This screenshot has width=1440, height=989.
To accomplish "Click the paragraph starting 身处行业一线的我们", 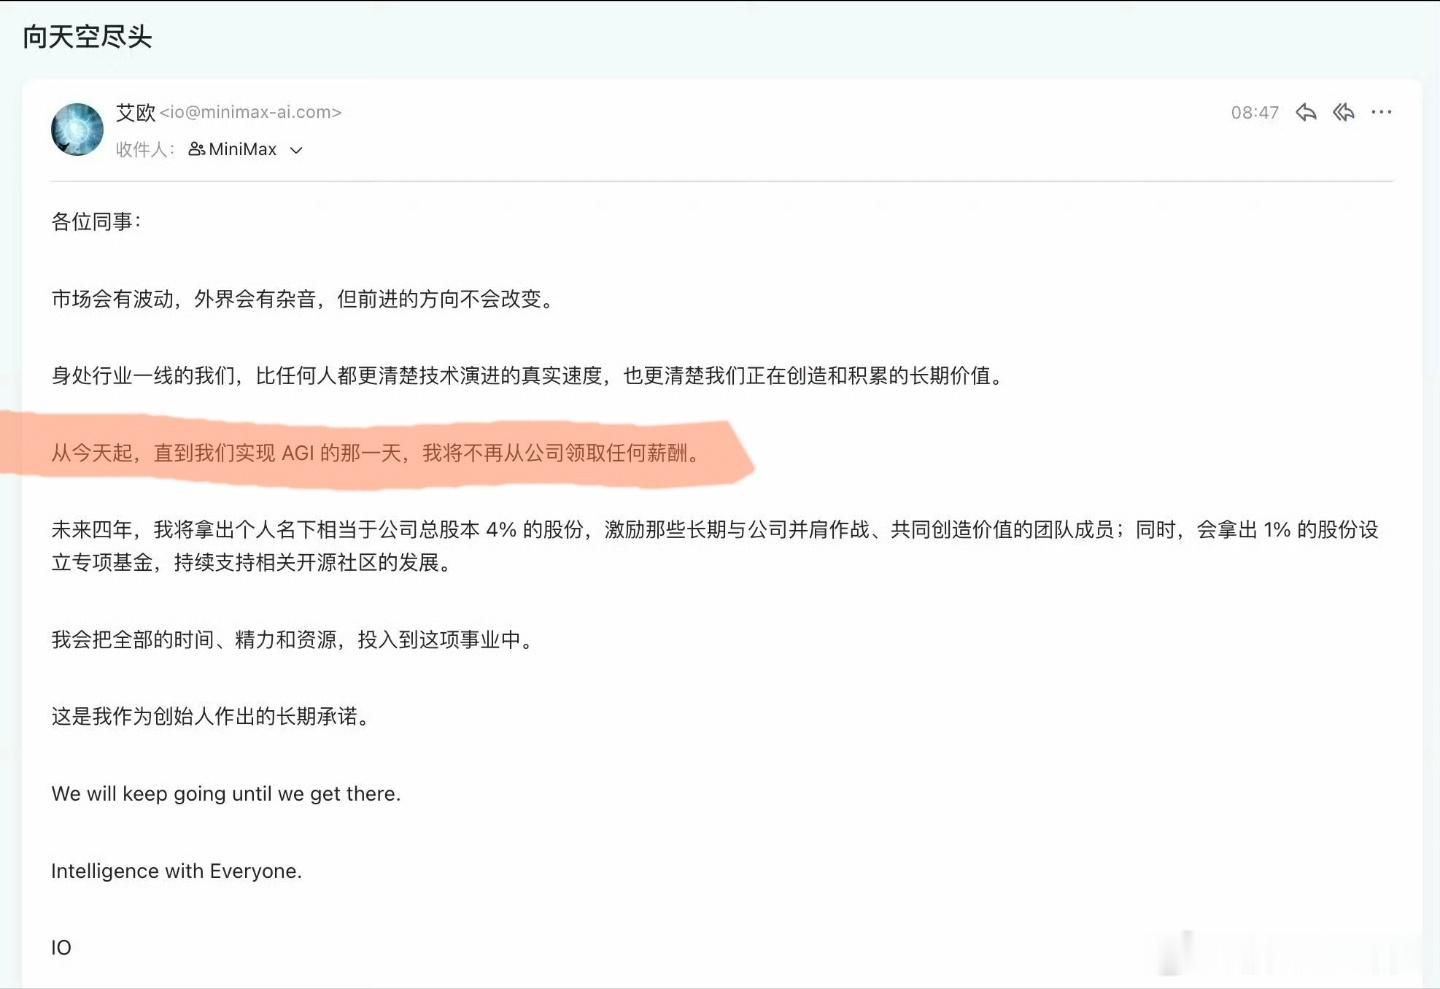I will 527,376.
